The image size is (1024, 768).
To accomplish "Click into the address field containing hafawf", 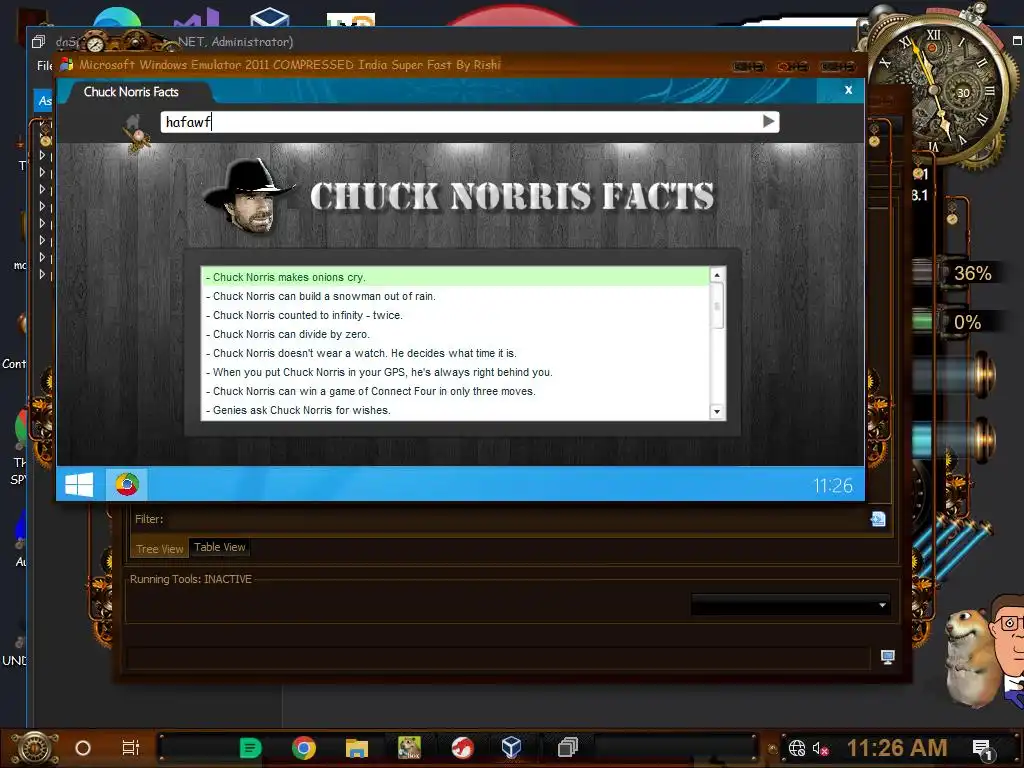I will pos(460,121).
